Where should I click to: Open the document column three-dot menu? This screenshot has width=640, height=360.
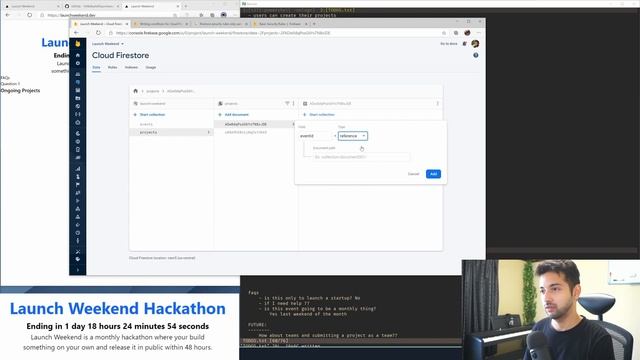(438, 104)
